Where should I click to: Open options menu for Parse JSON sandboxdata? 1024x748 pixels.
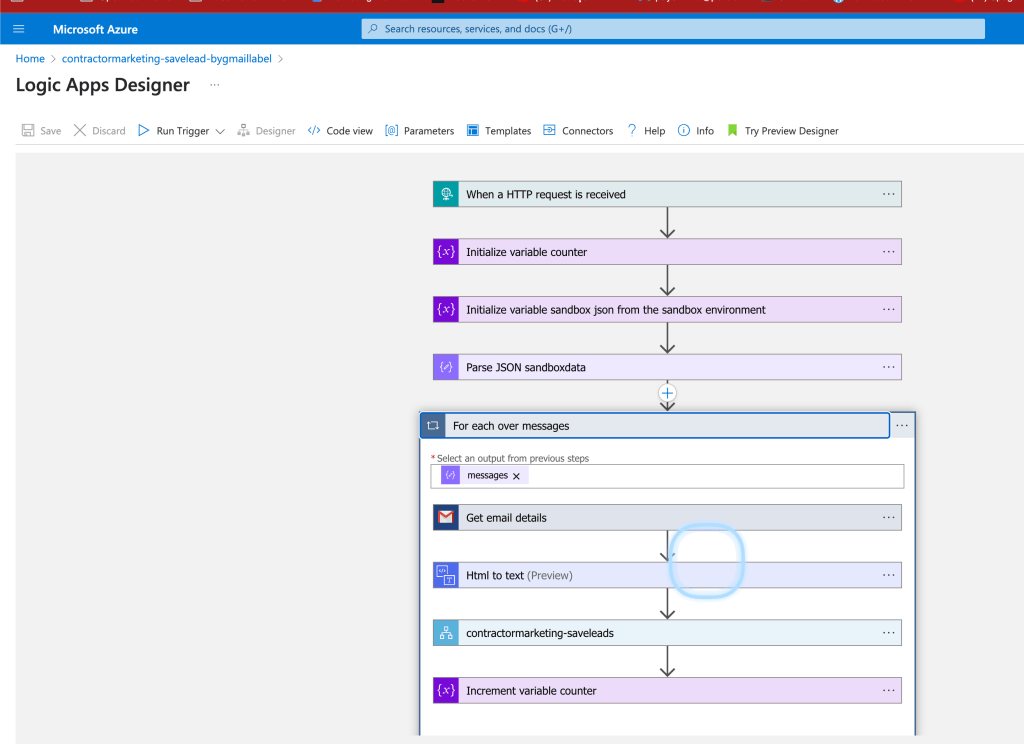point(889,367)
